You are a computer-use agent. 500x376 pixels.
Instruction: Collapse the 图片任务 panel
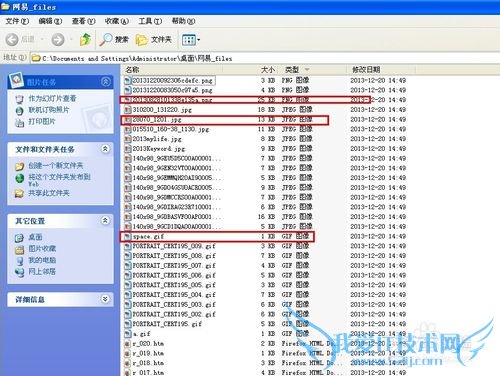[106, 82]
